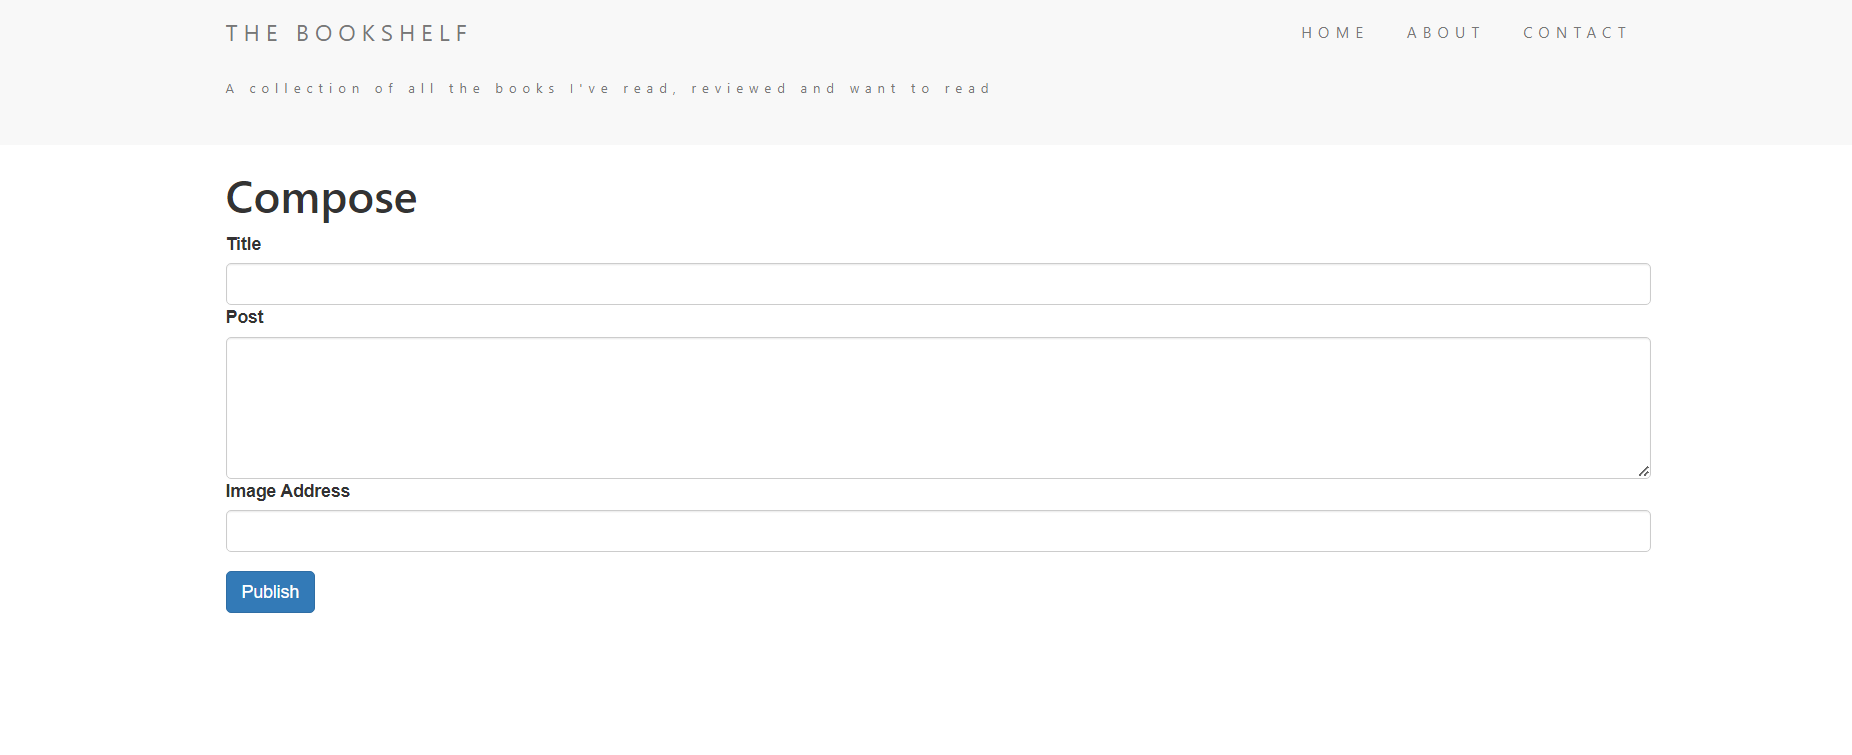The image size is (1852, 755).
Task: Click the Compose page heading
Action: click(321, 197)
